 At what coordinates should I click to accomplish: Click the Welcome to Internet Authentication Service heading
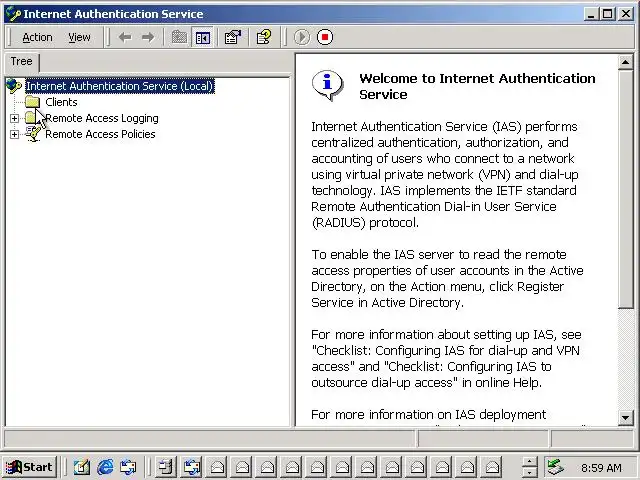477,86
